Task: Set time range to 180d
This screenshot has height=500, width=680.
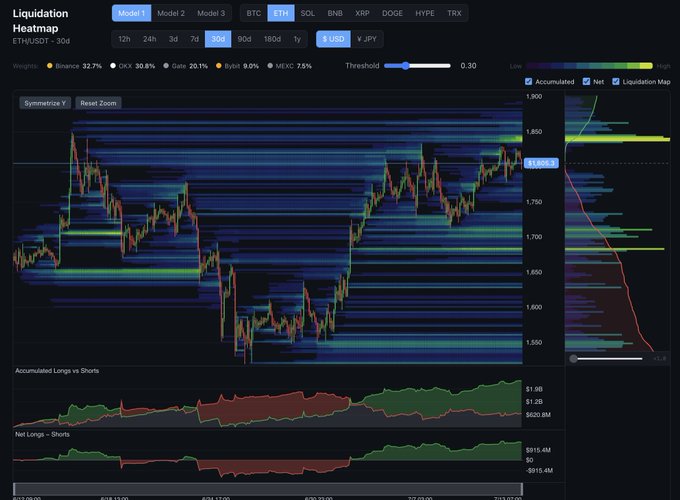Action: pos(272,39)
